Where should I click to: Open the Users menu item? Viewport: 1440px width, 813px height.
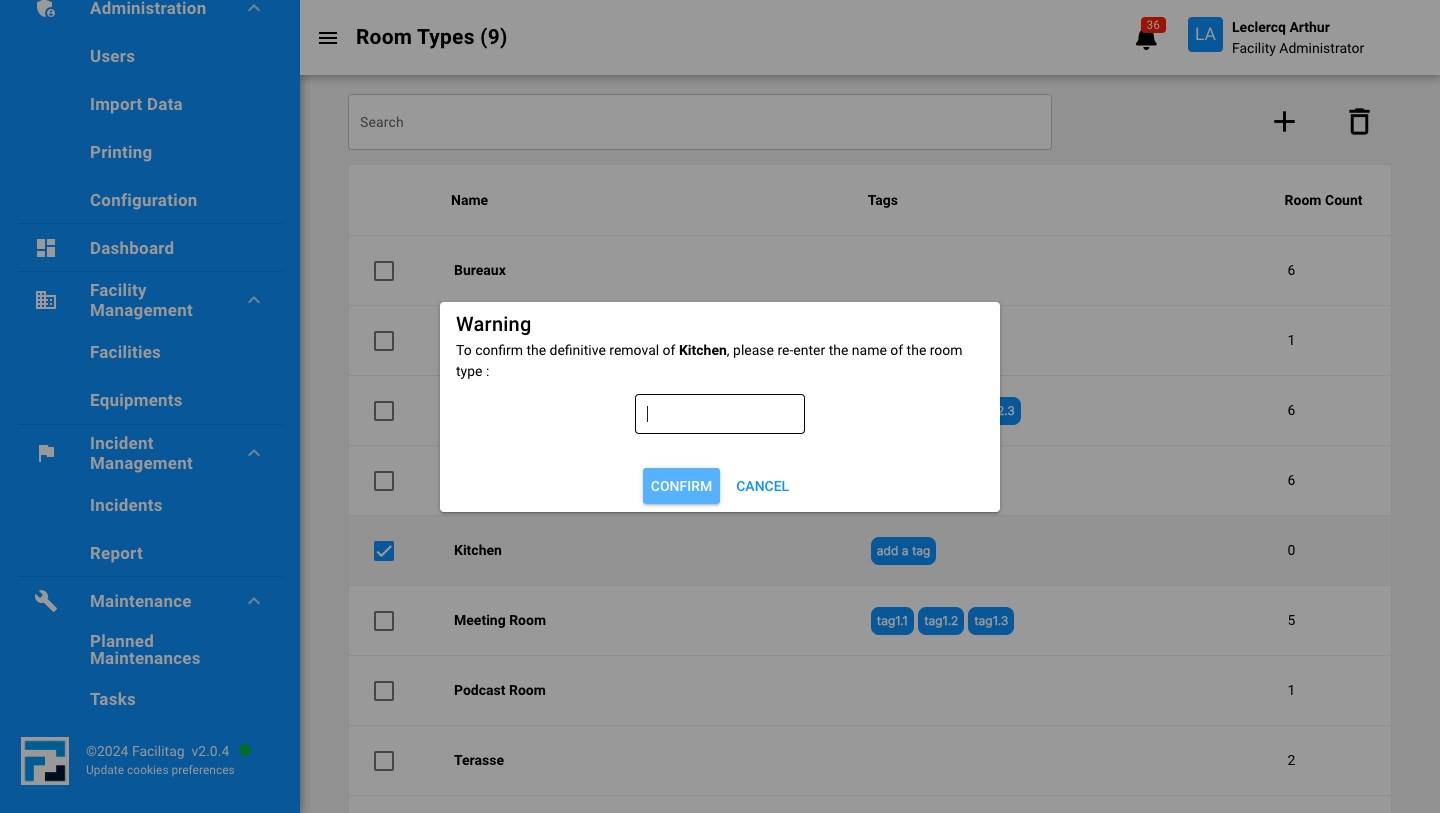(112, 56)
